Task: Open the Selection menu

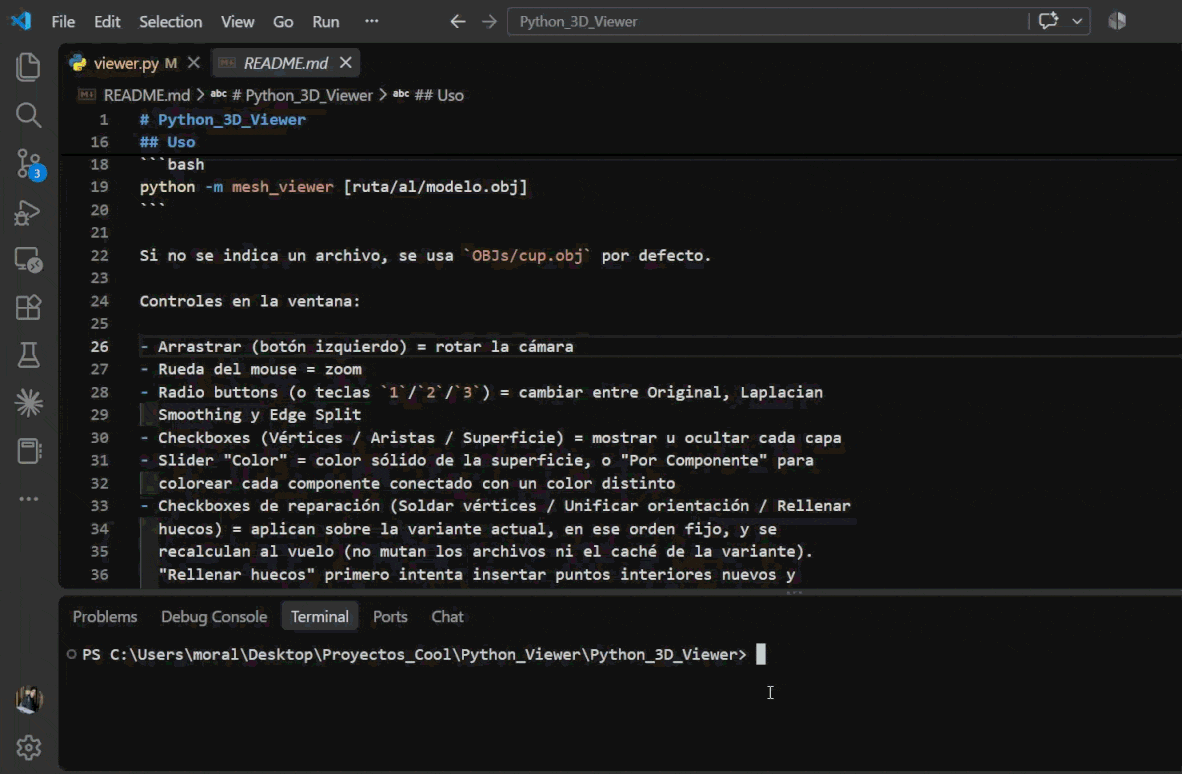Action: pyautogui.click(x=170, y=22)
